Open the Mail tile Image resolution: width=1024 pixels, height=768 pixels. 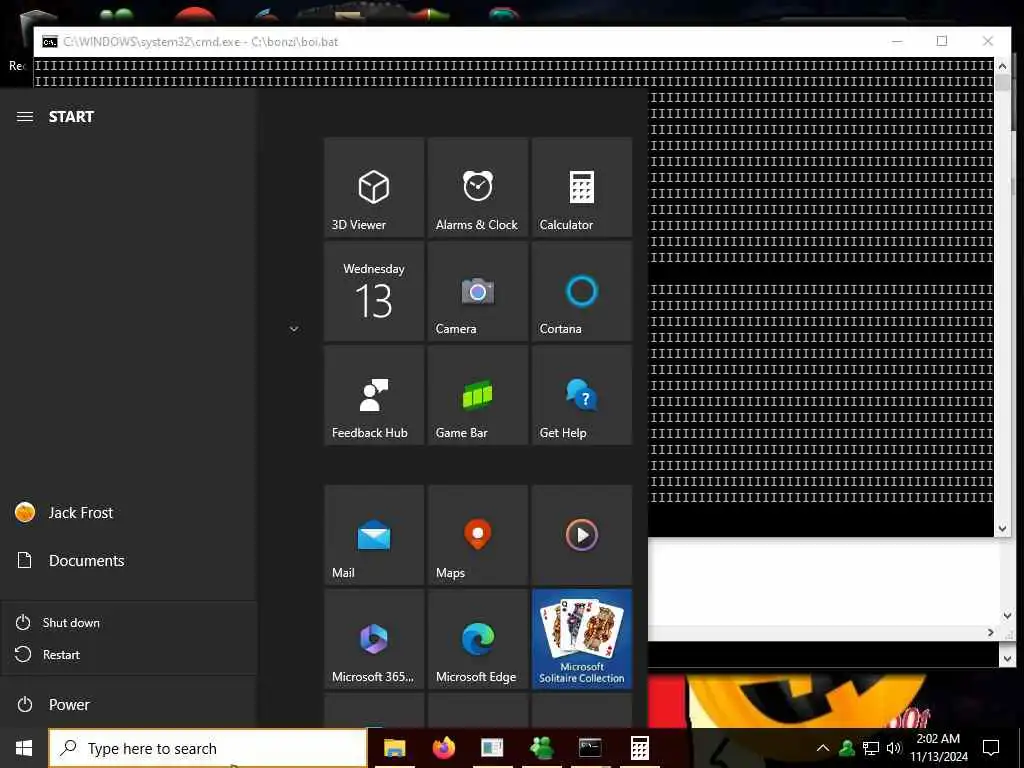click(x=374, y=535)
